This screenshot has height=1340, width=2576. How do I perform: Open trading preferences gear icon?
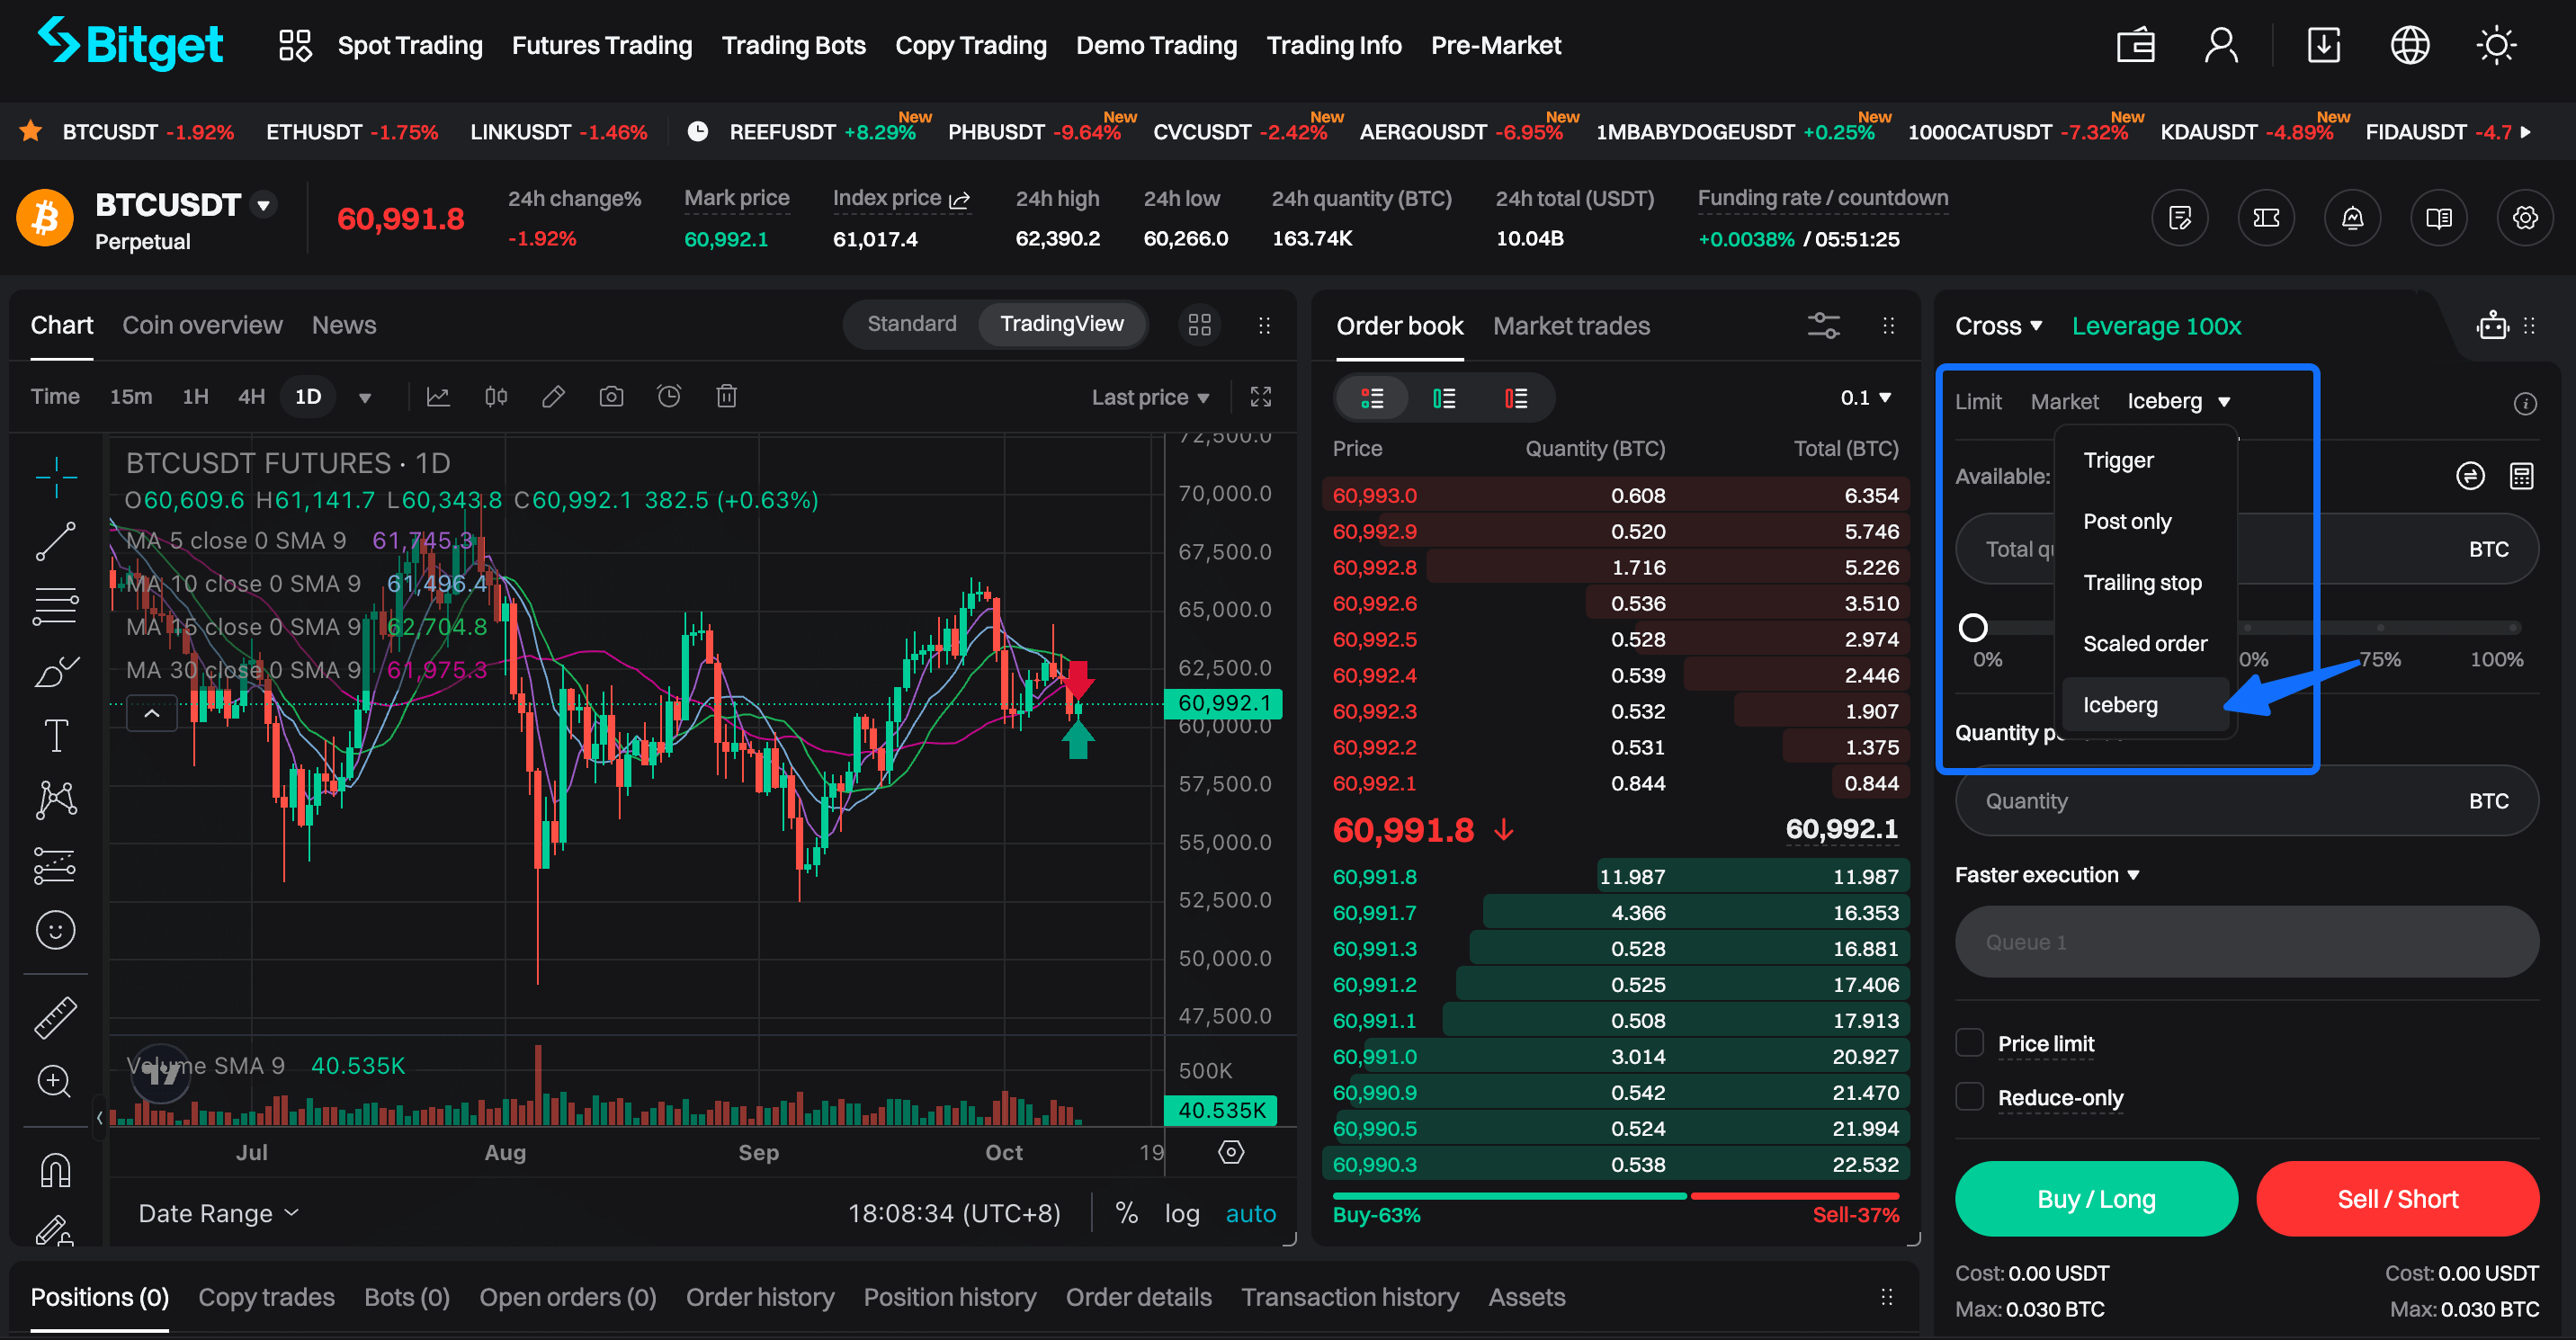pos(2524,217)
